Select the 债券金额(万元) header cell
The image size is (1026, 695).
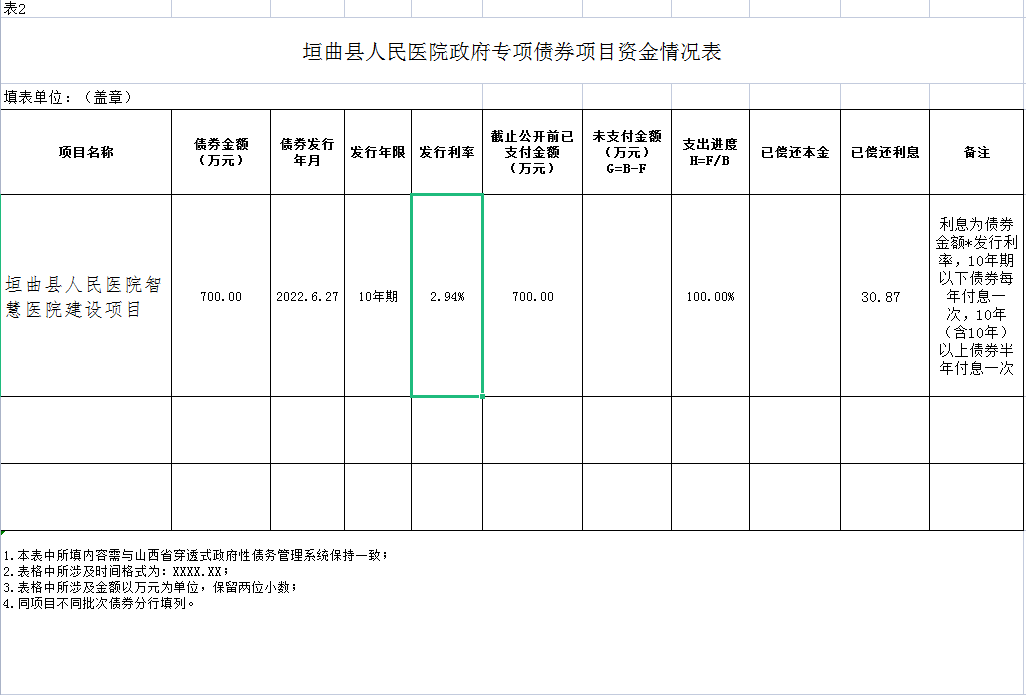coord(221,152)
